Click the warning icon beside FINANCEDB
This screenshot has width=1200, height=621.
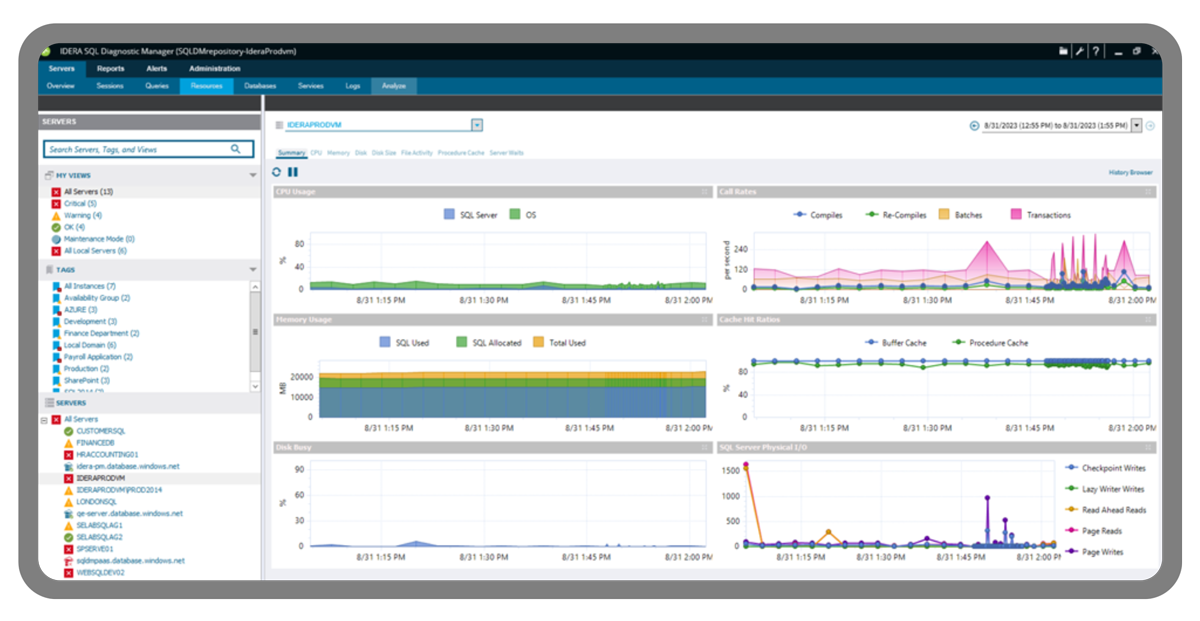(69, 442)
